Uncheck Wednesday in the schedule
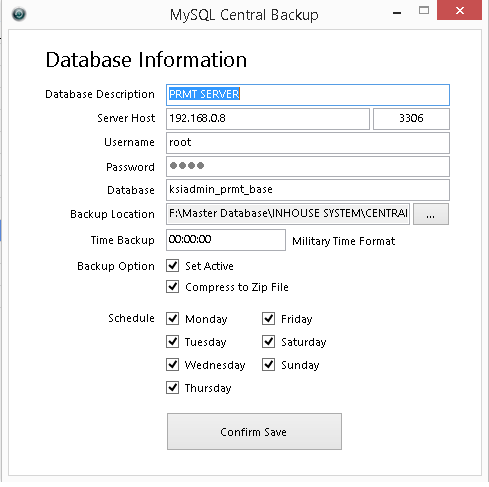This screenshot has height=487, width=489. pos(173,364)
